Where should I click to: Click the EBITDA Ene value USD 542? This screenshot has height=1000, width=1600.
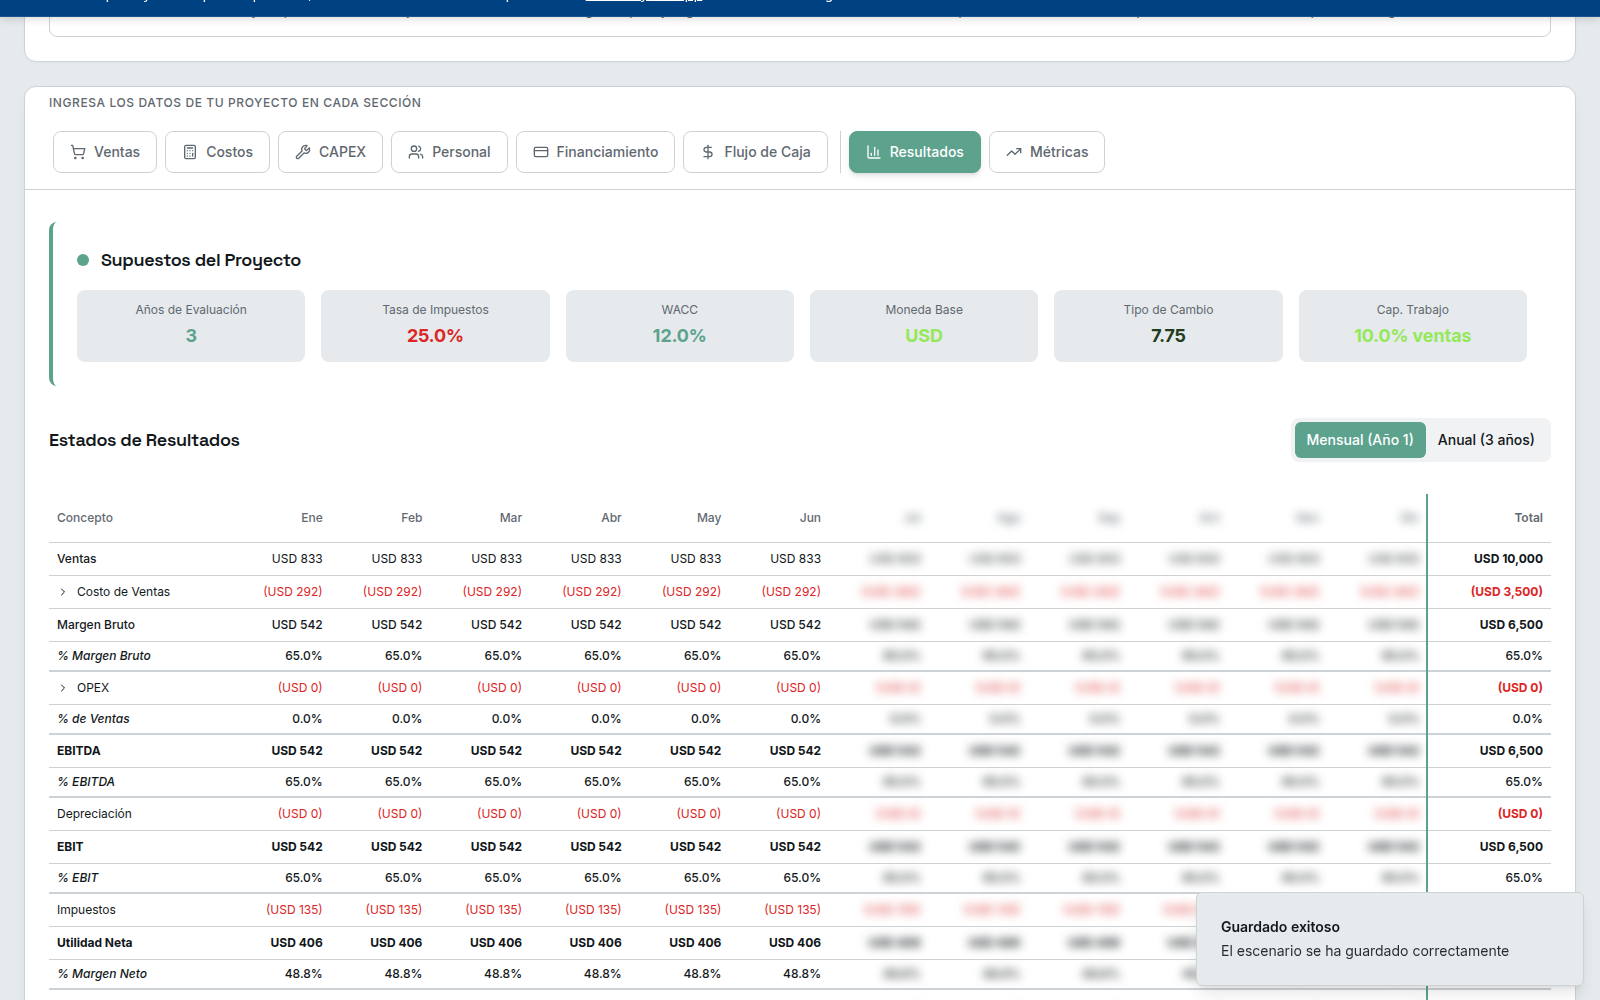(x=297, y=751)
